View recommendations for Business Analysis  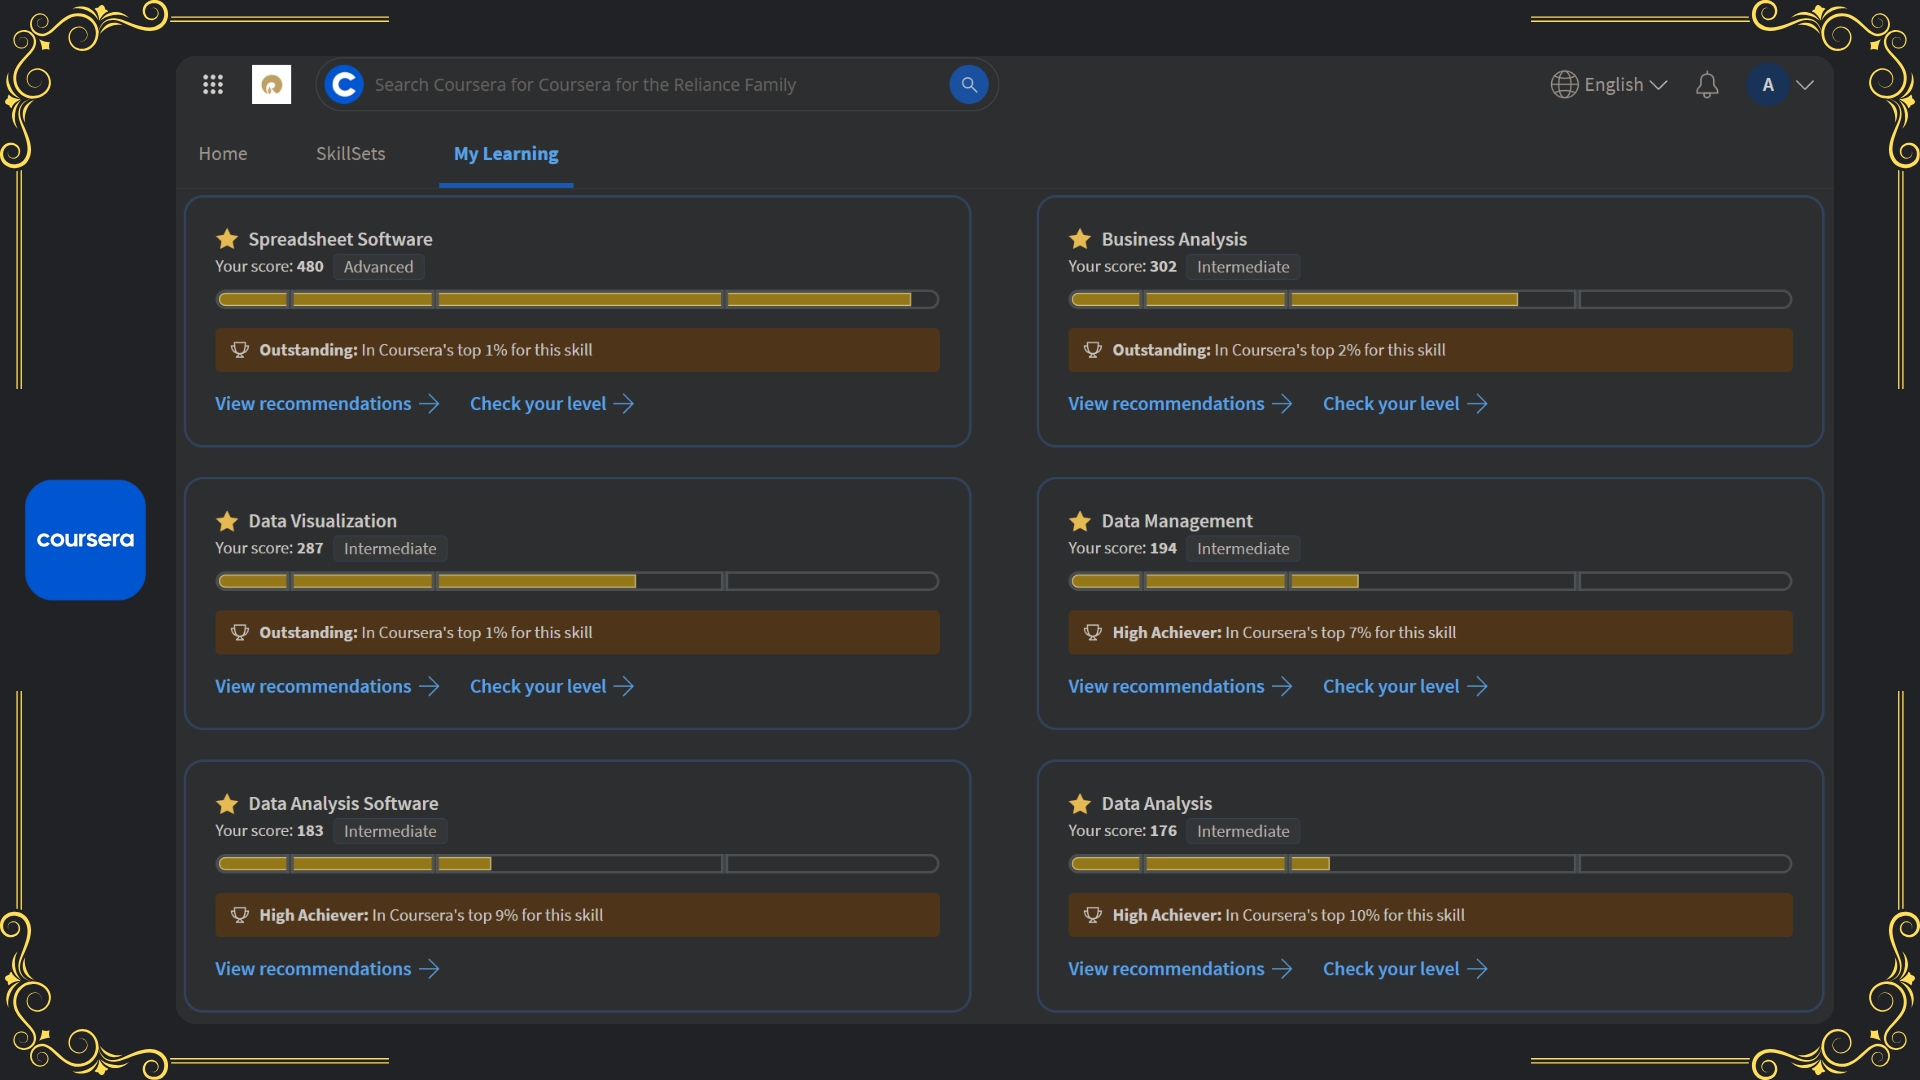(x=1180, y=404)
